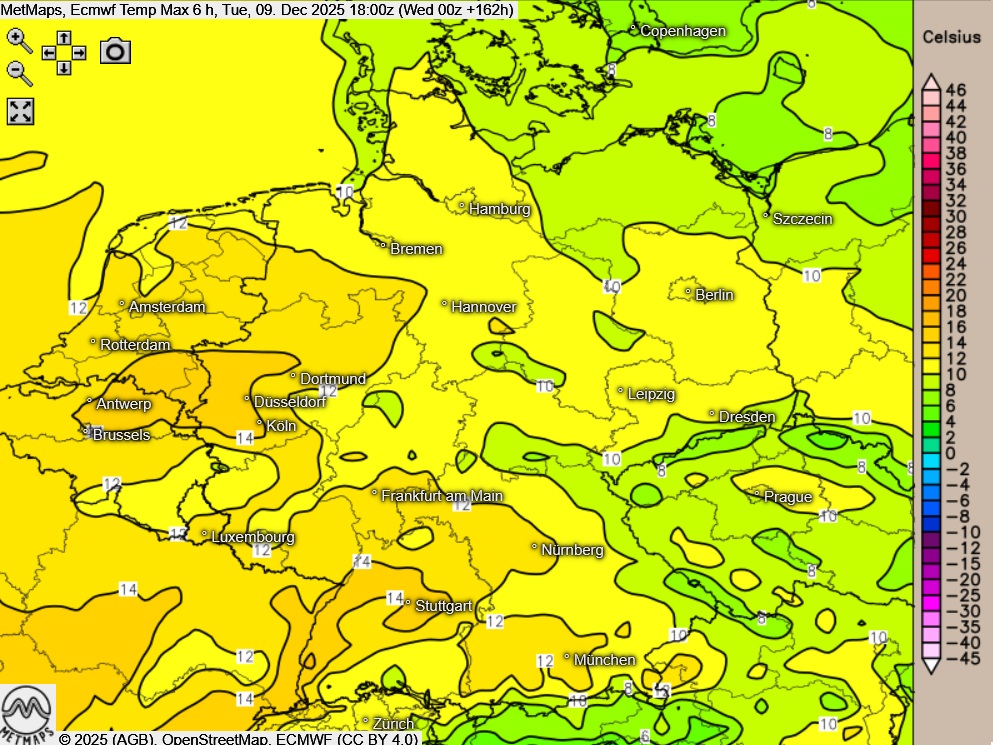Click the MetMaps logo in the corner

click(x=28, y=713)
